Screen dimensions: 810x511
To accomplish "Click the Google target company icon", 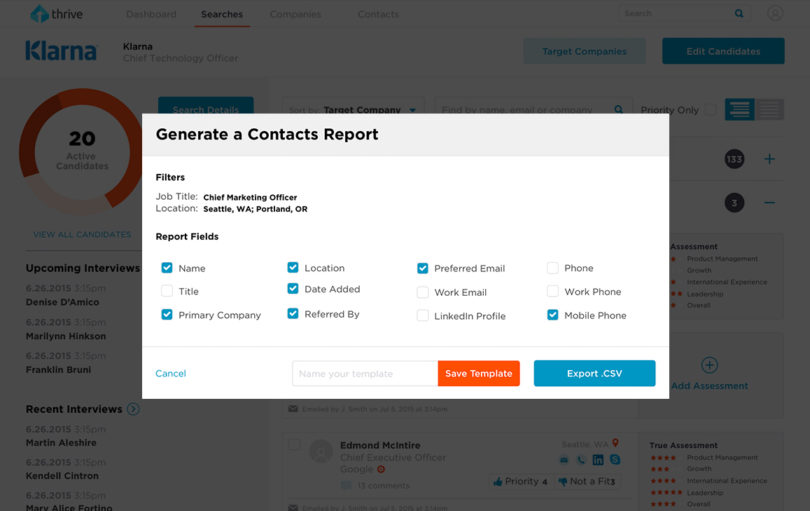I will pos(381,469).
